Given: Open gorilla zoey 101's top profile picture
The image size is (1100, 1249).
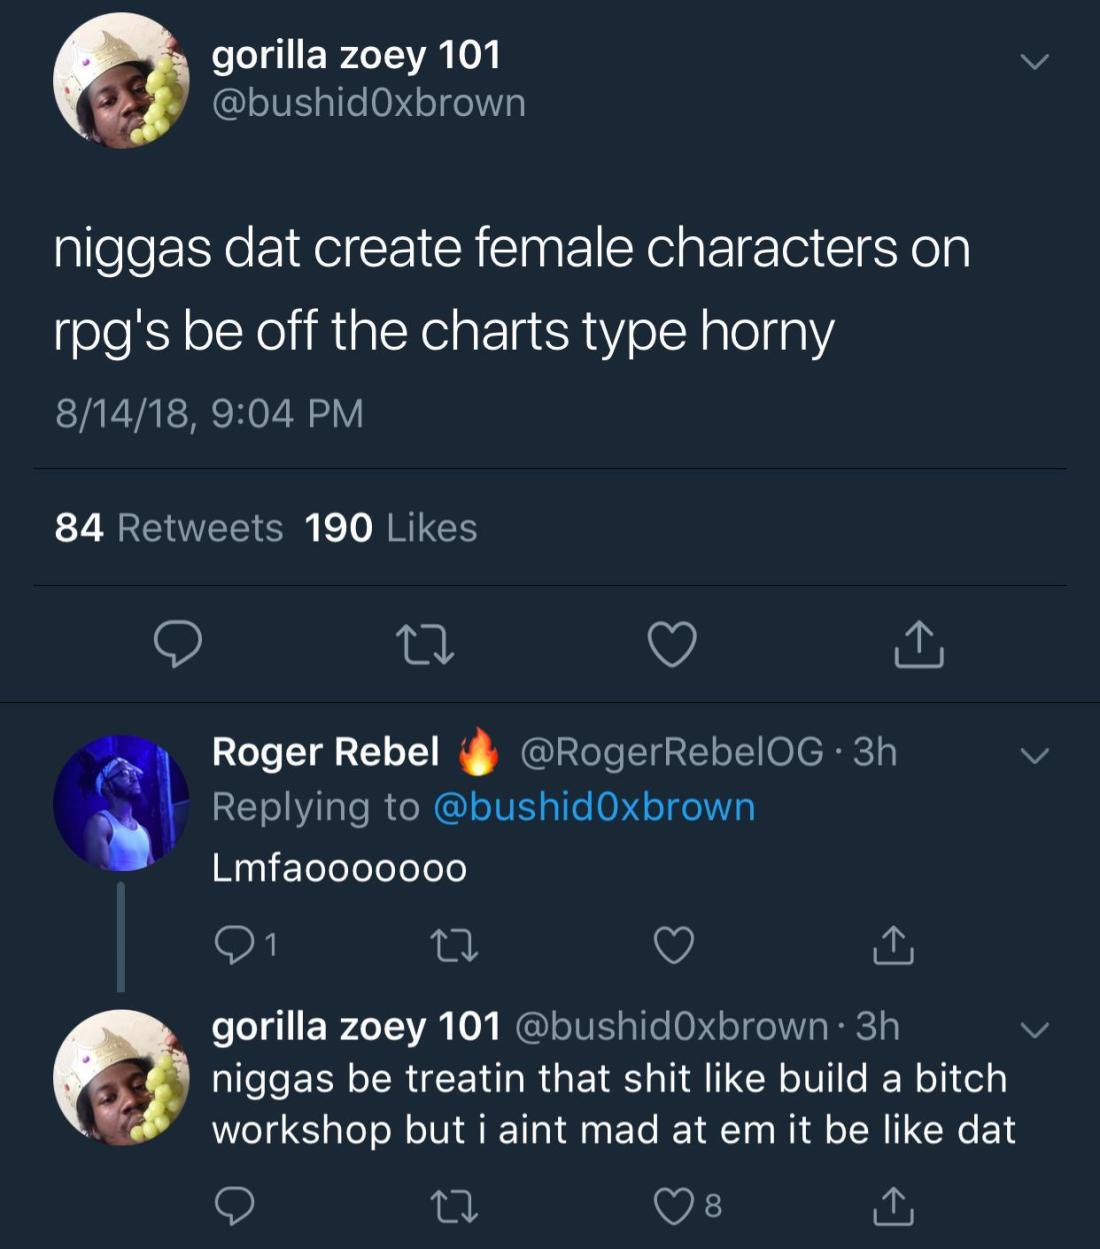Looking at the screenshot, I should tap(121, 81).
